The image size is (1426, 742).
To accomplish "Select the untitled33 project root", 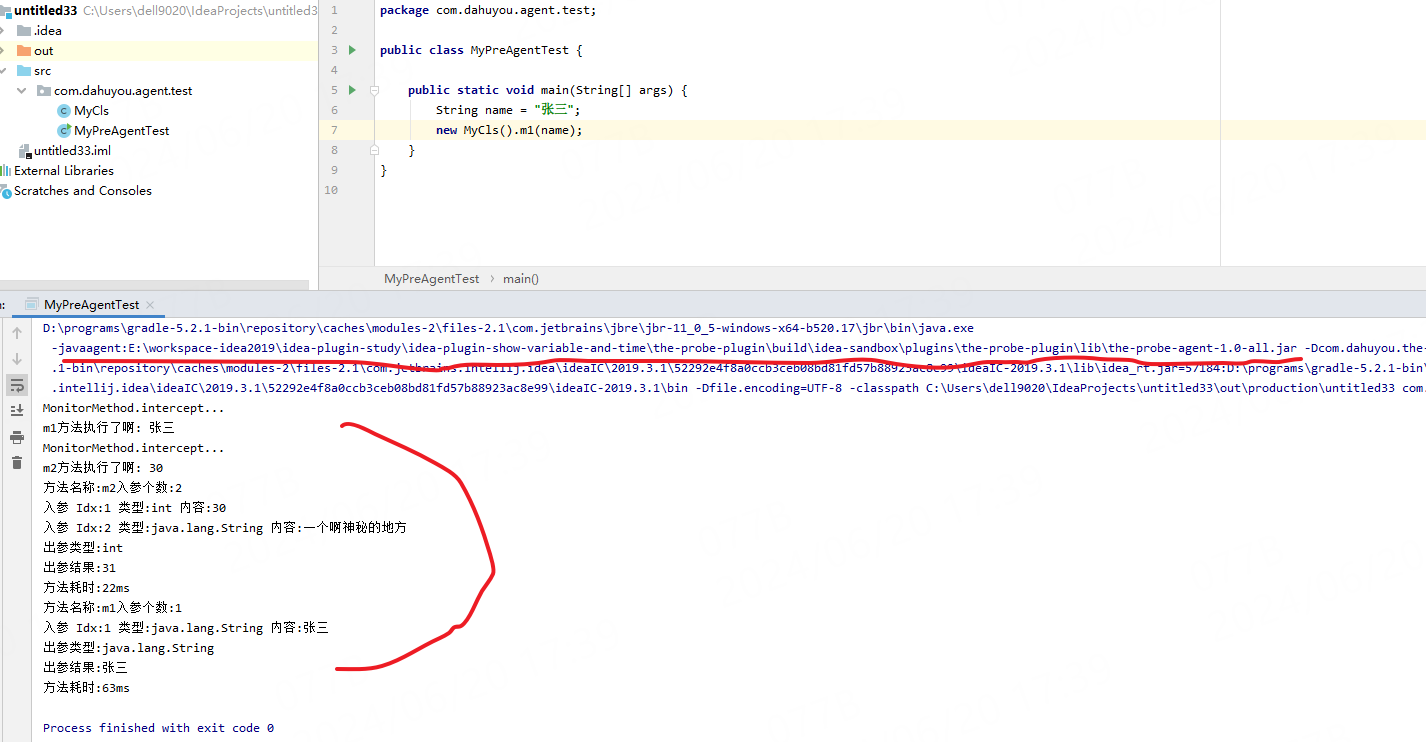I will (46, 11).
